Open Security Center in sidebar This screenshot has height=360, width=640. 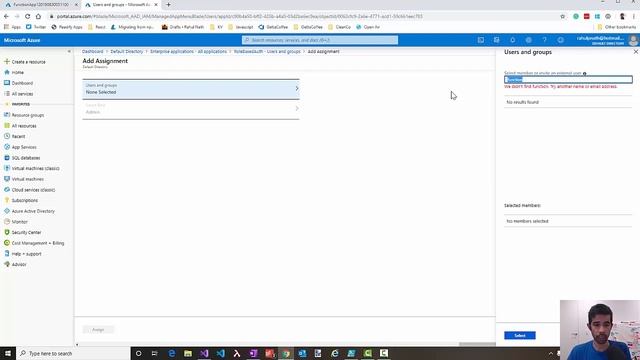coord(22,232)
